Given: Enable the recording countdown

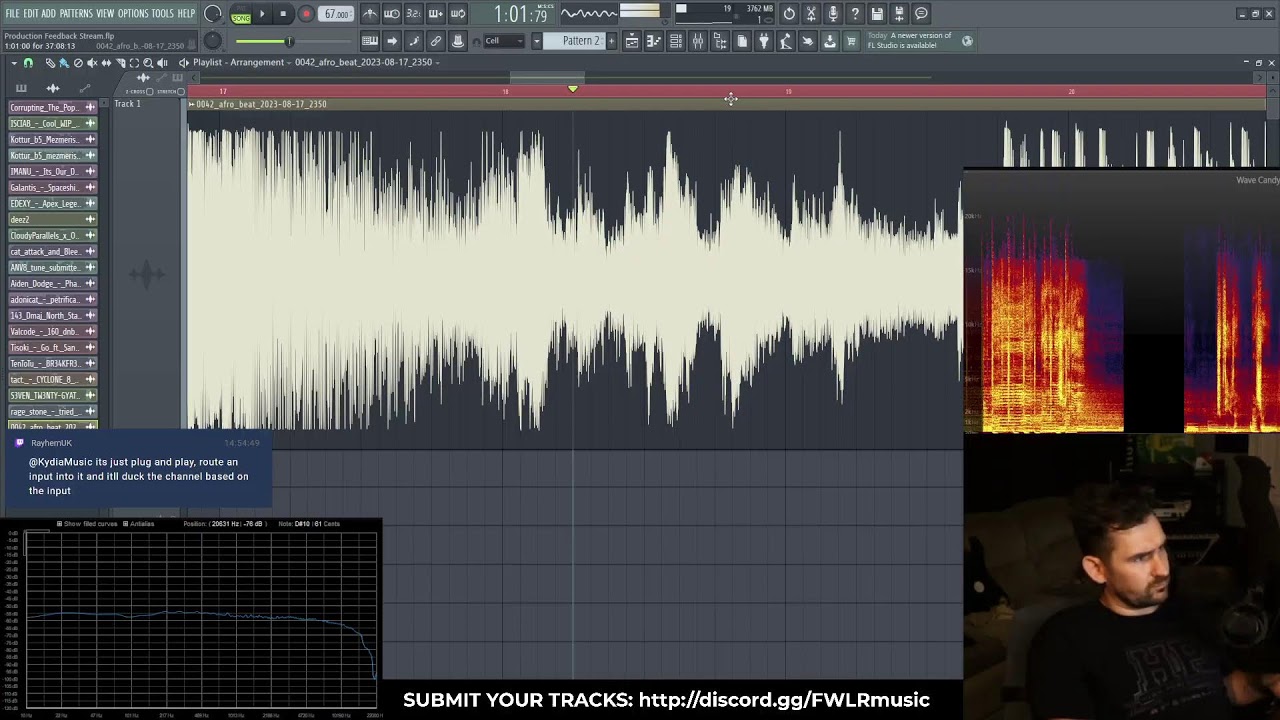Looking at the screenshot, I should (x=413, y=14).
